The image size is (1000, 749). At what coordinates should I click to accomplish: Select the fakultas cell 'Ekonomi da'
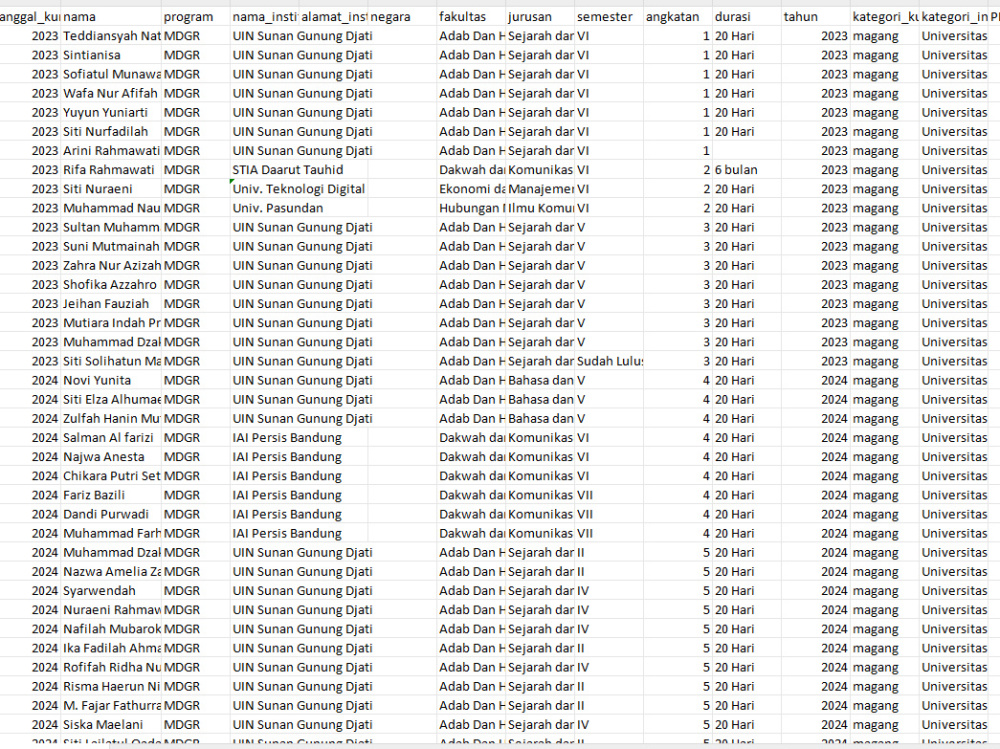[471, 189]
